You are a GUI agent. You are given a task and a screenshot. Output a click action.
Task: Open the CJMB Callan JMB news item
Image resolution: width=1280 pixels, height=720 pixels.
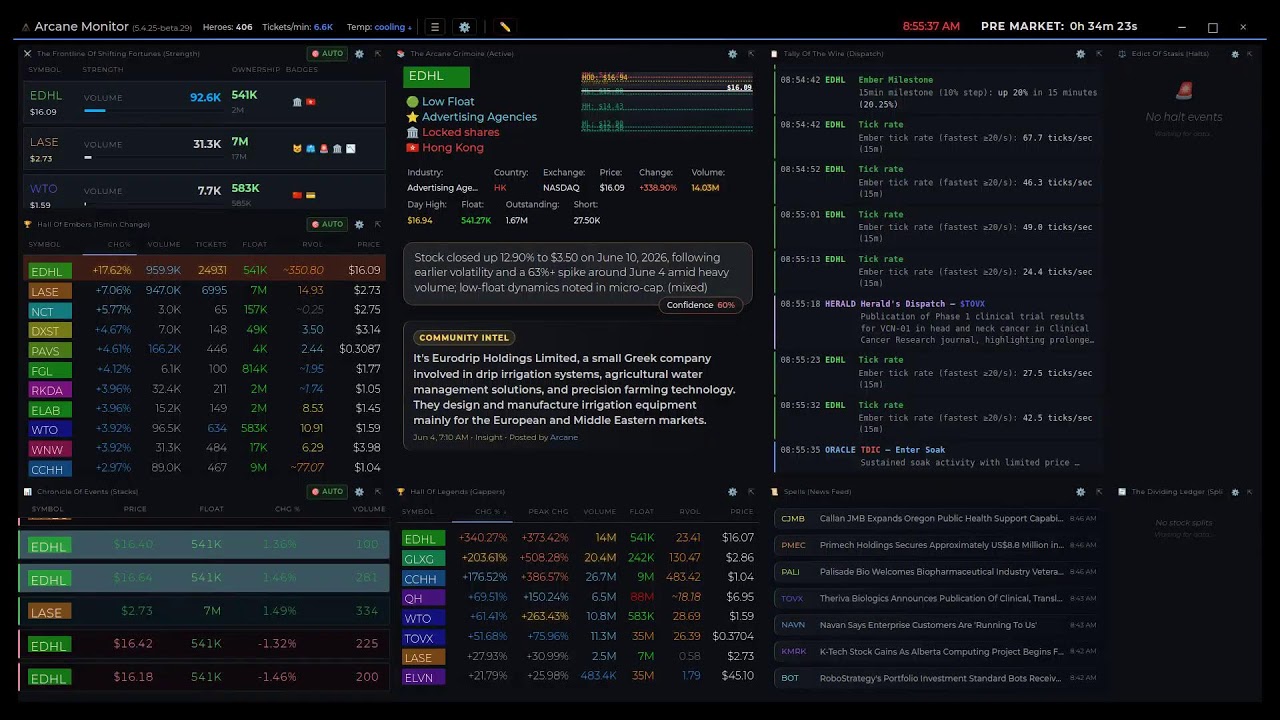point(938,519)
